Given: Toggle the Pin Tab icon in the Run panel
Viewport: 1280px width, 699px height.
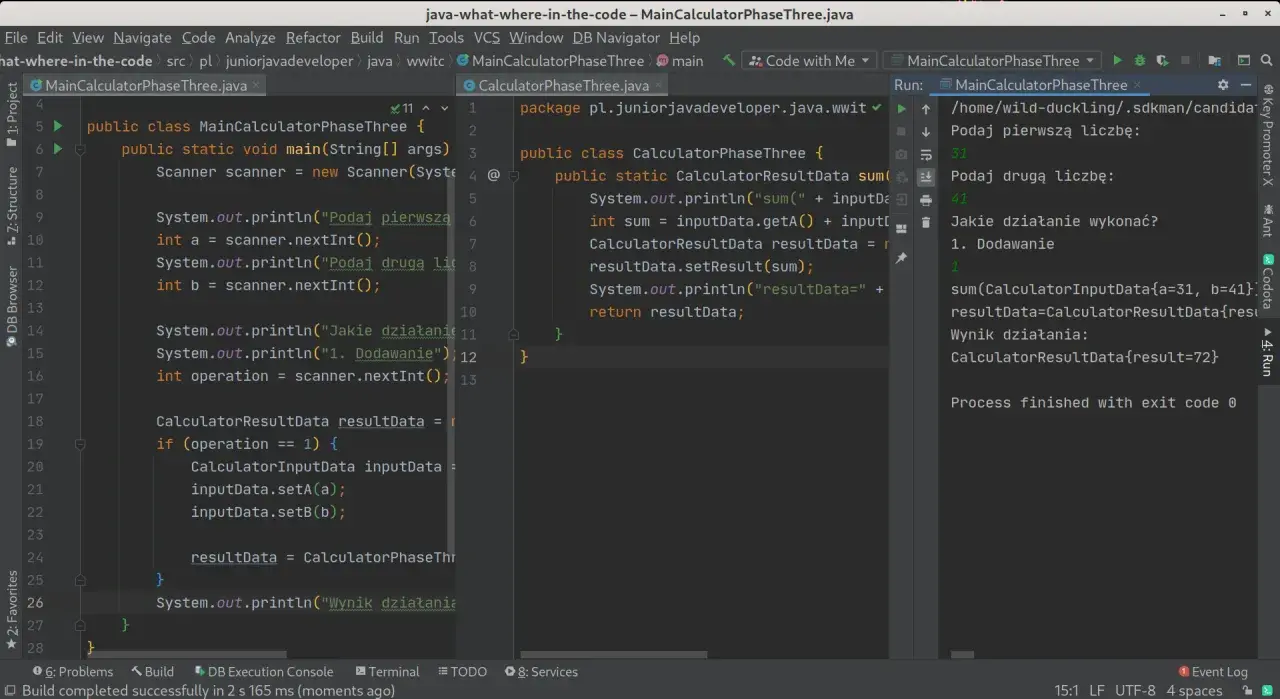Looking at the screenshot, I should 901,258.
